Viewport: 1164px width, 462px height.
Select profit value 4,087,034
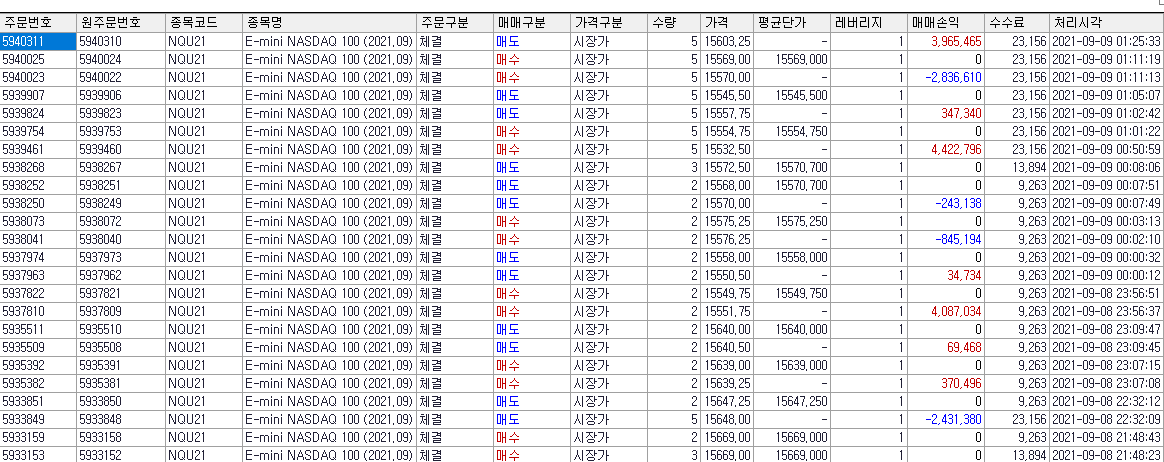pos(946,311)
